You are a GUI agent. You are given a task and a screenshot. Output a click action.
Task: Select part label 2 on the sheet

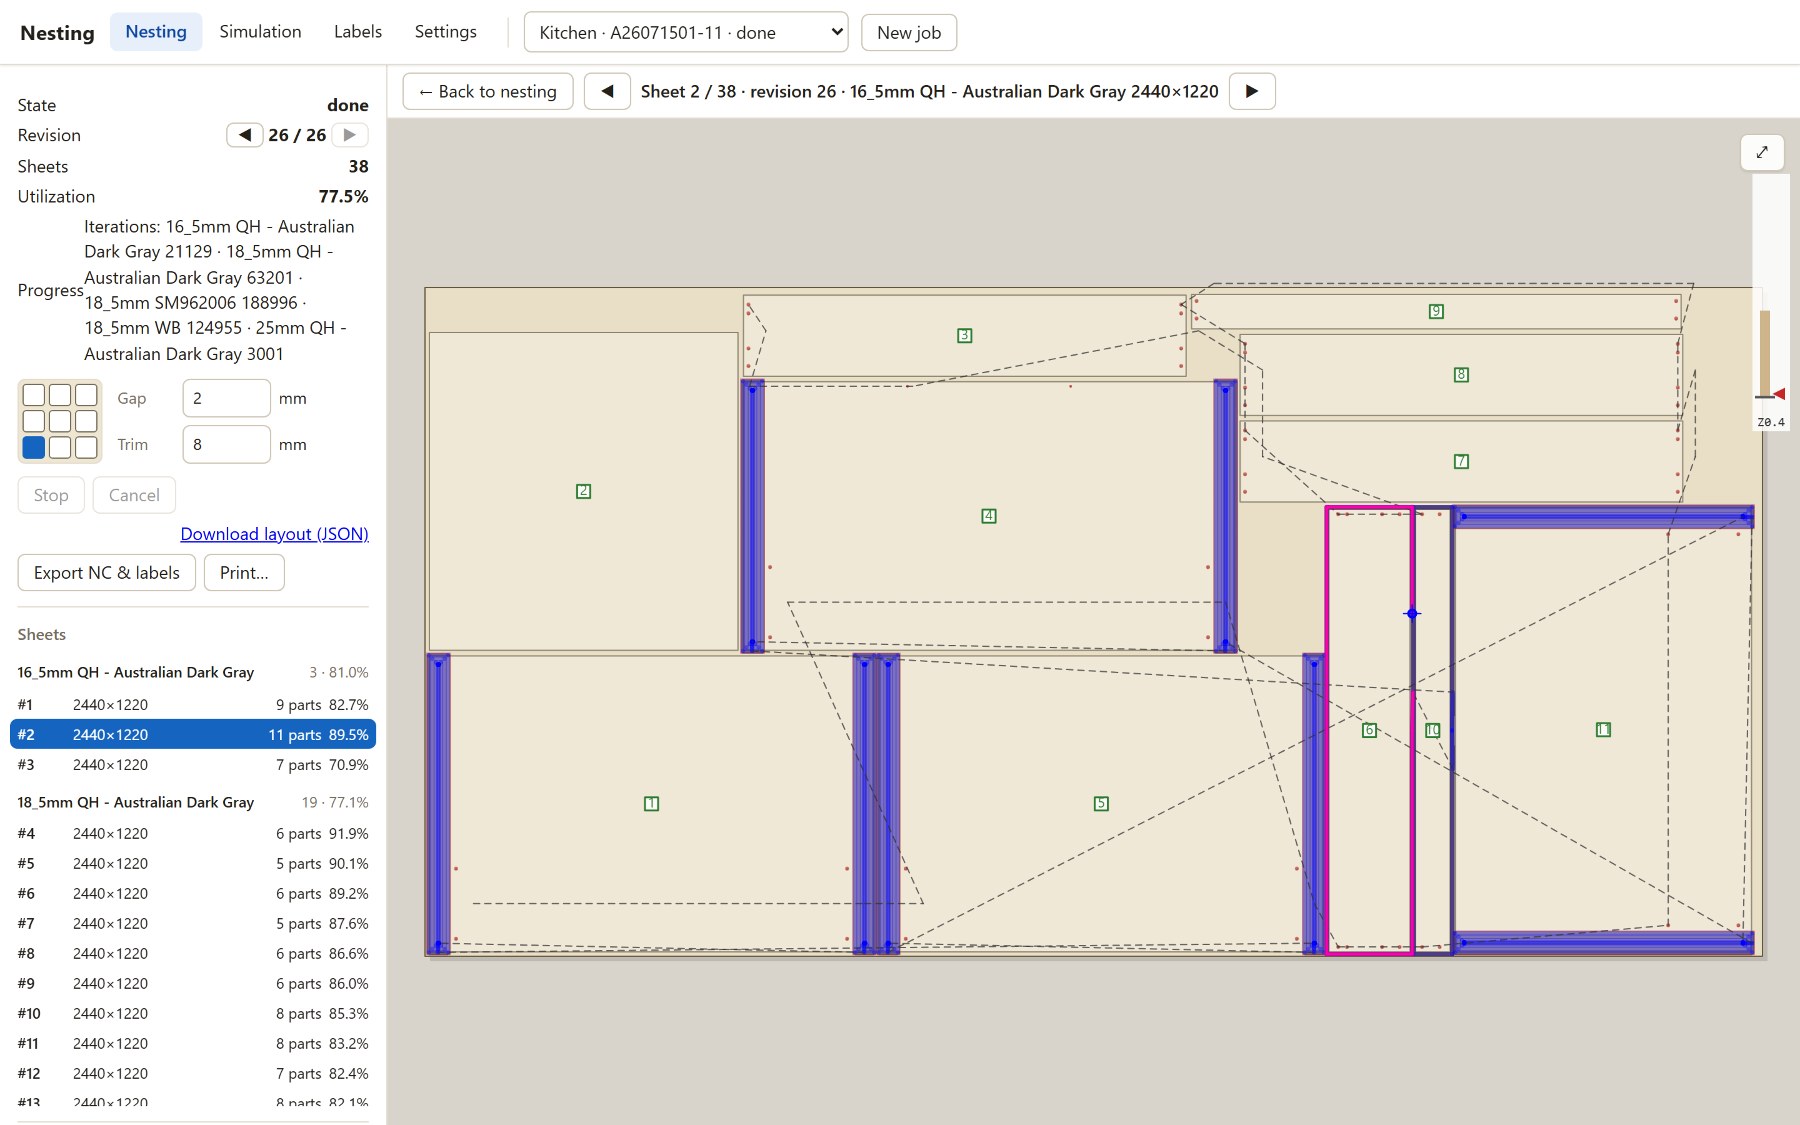click(584, 491)
